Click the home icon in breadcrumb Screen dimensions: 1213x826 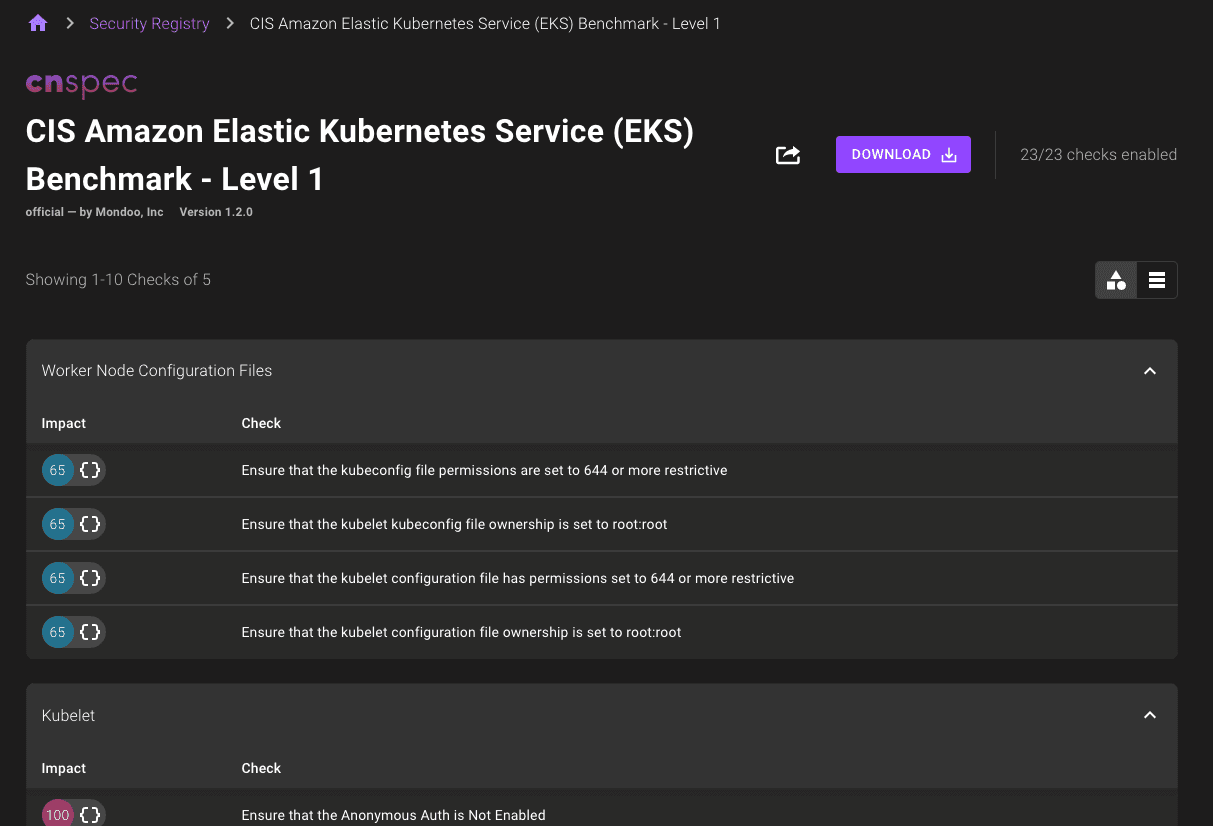pyautogui.click(x=38, y=23)
